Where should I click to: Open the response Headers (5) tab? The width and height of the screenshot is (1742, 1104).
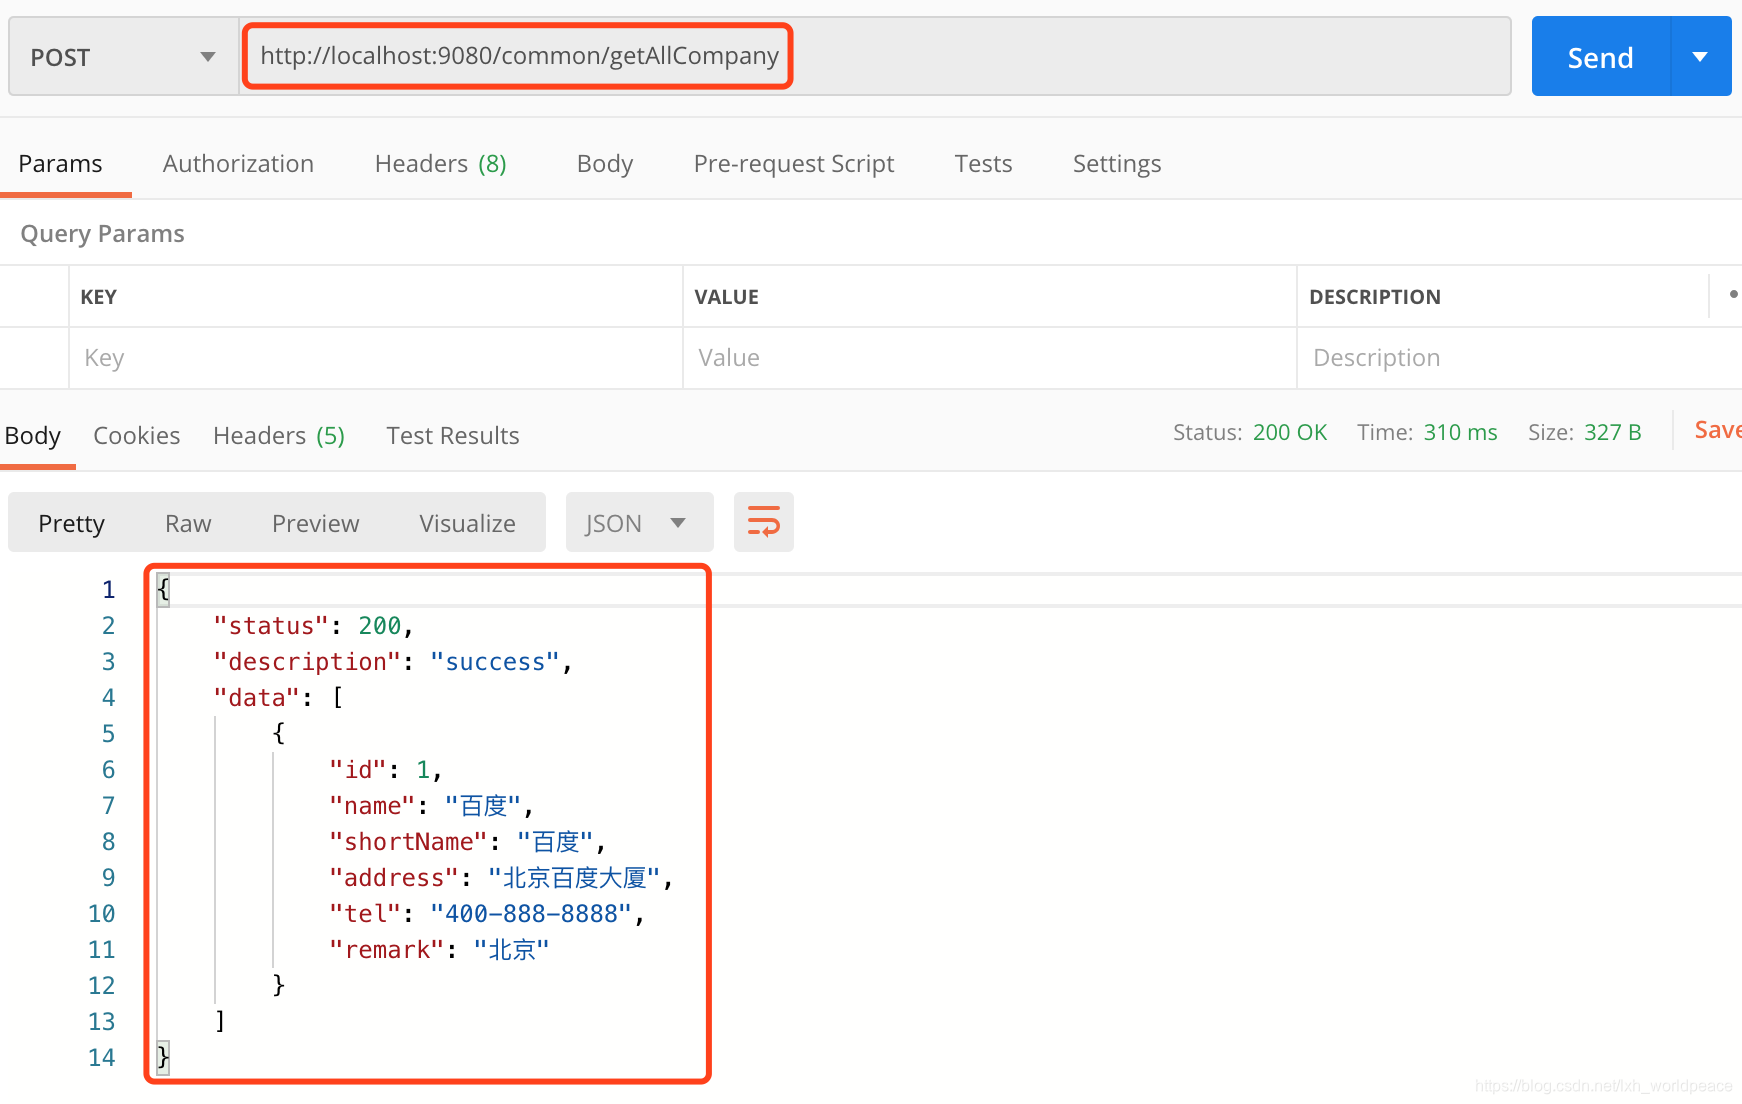[279, 436]
